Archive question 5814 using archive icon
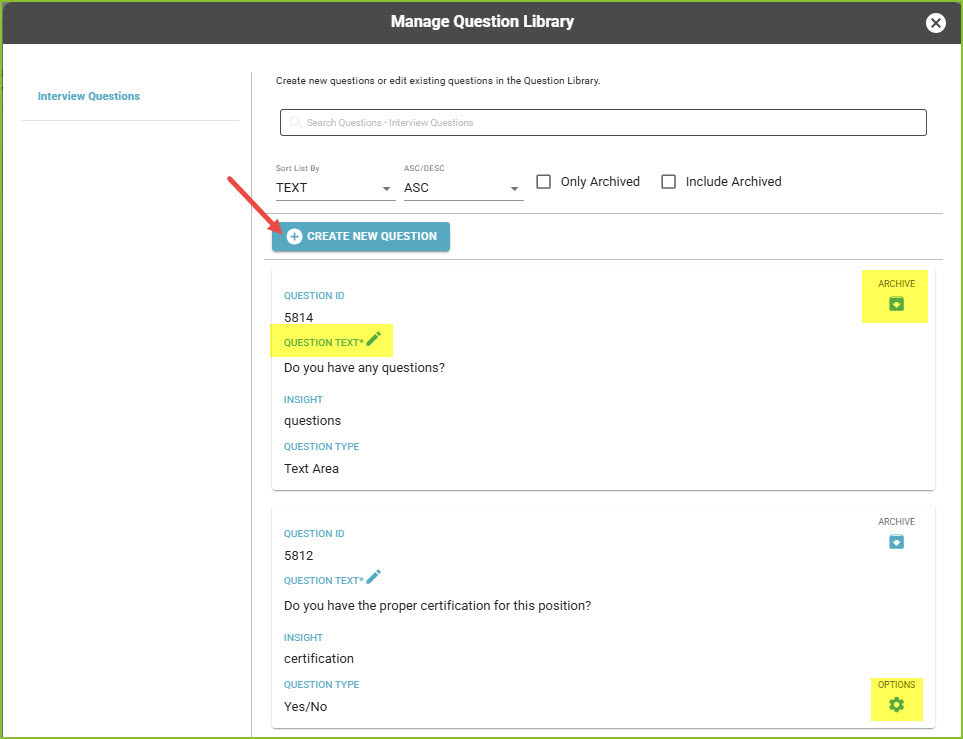 tap(896, 303)
